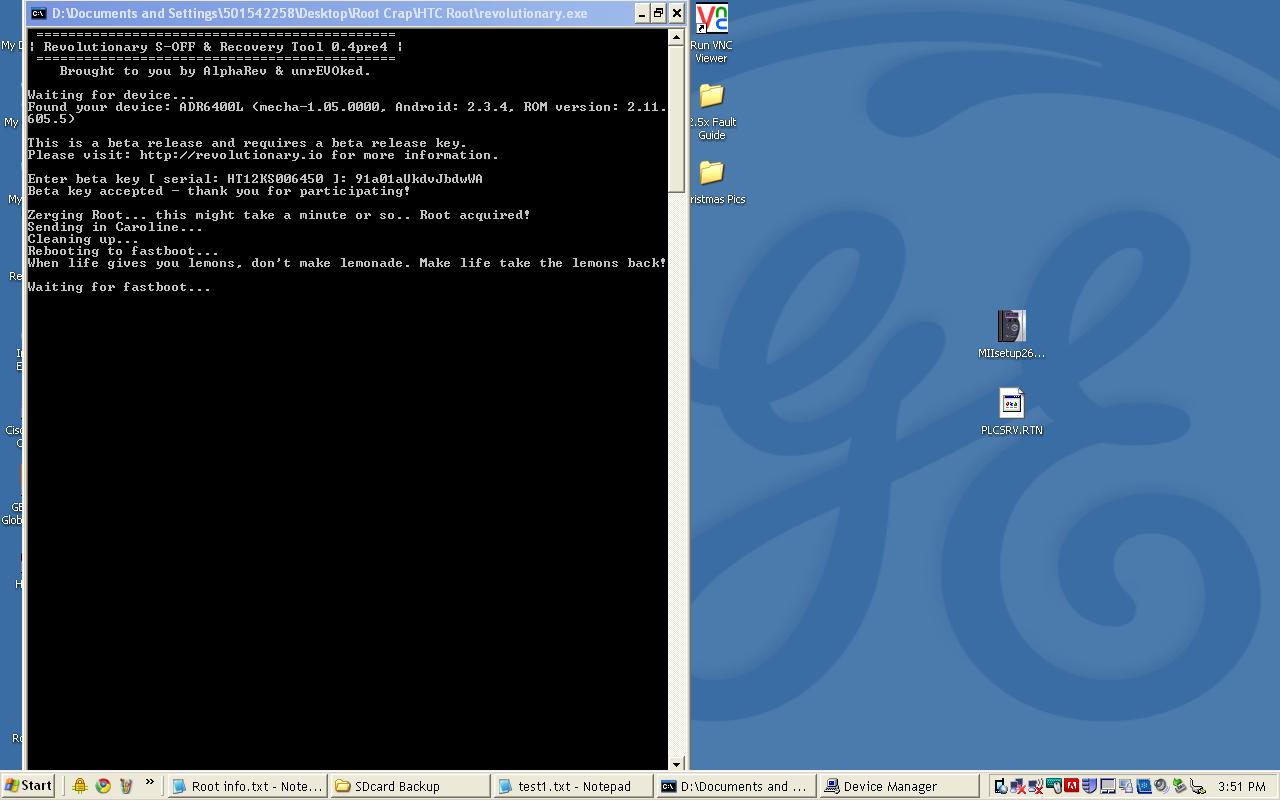Expand hidden Quick Launch items chevron
The width and height of the screenshot is (1280, 800).
(x=150, y=783)
